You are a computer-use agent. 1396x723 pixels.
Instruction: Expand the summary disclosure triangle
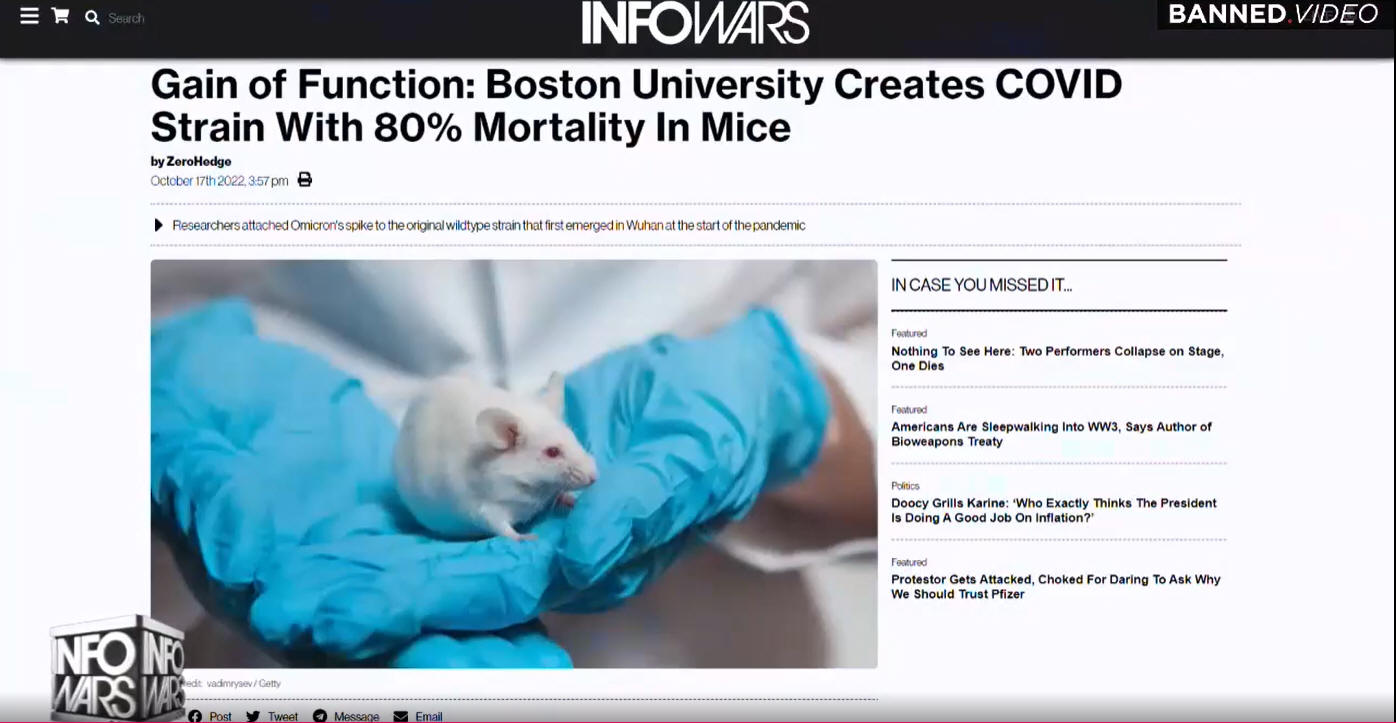158,225
